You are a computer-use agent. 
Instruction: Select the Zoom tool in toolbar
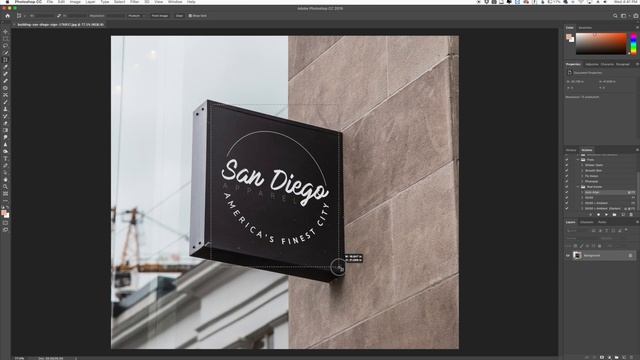[x=5, y=187]
